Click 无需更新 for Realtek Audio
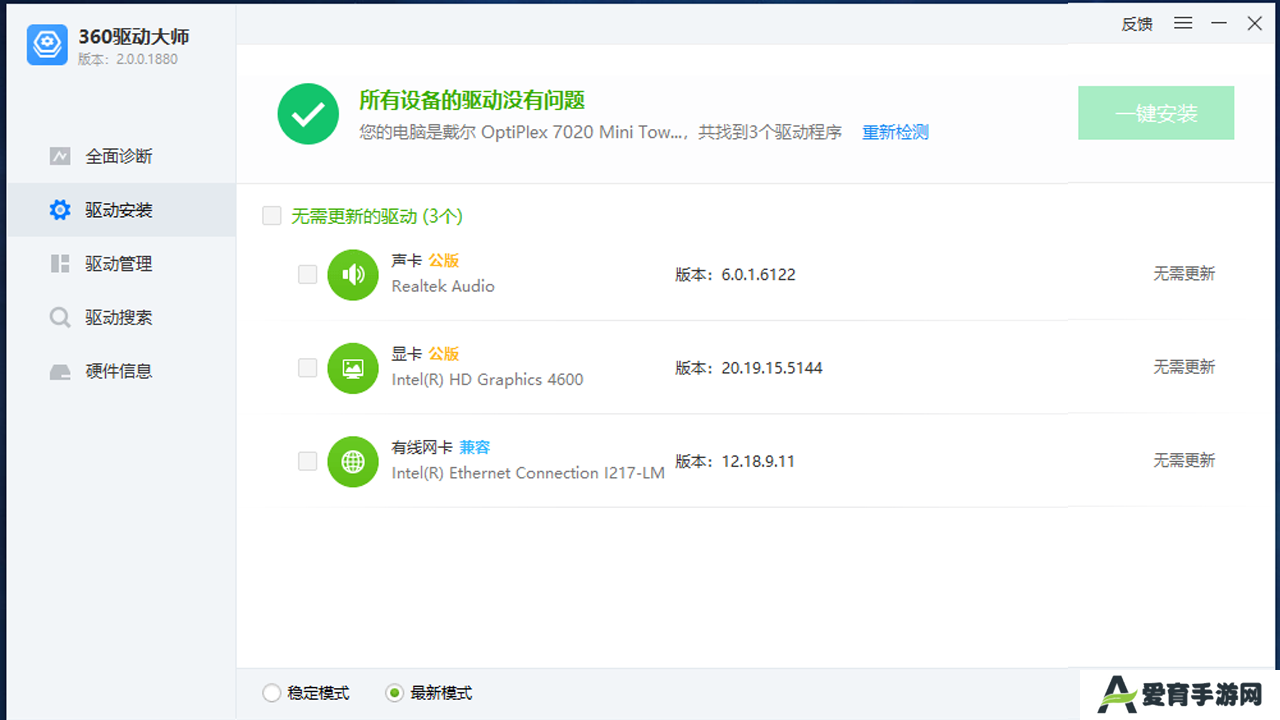 click(x=1184, y=274)
